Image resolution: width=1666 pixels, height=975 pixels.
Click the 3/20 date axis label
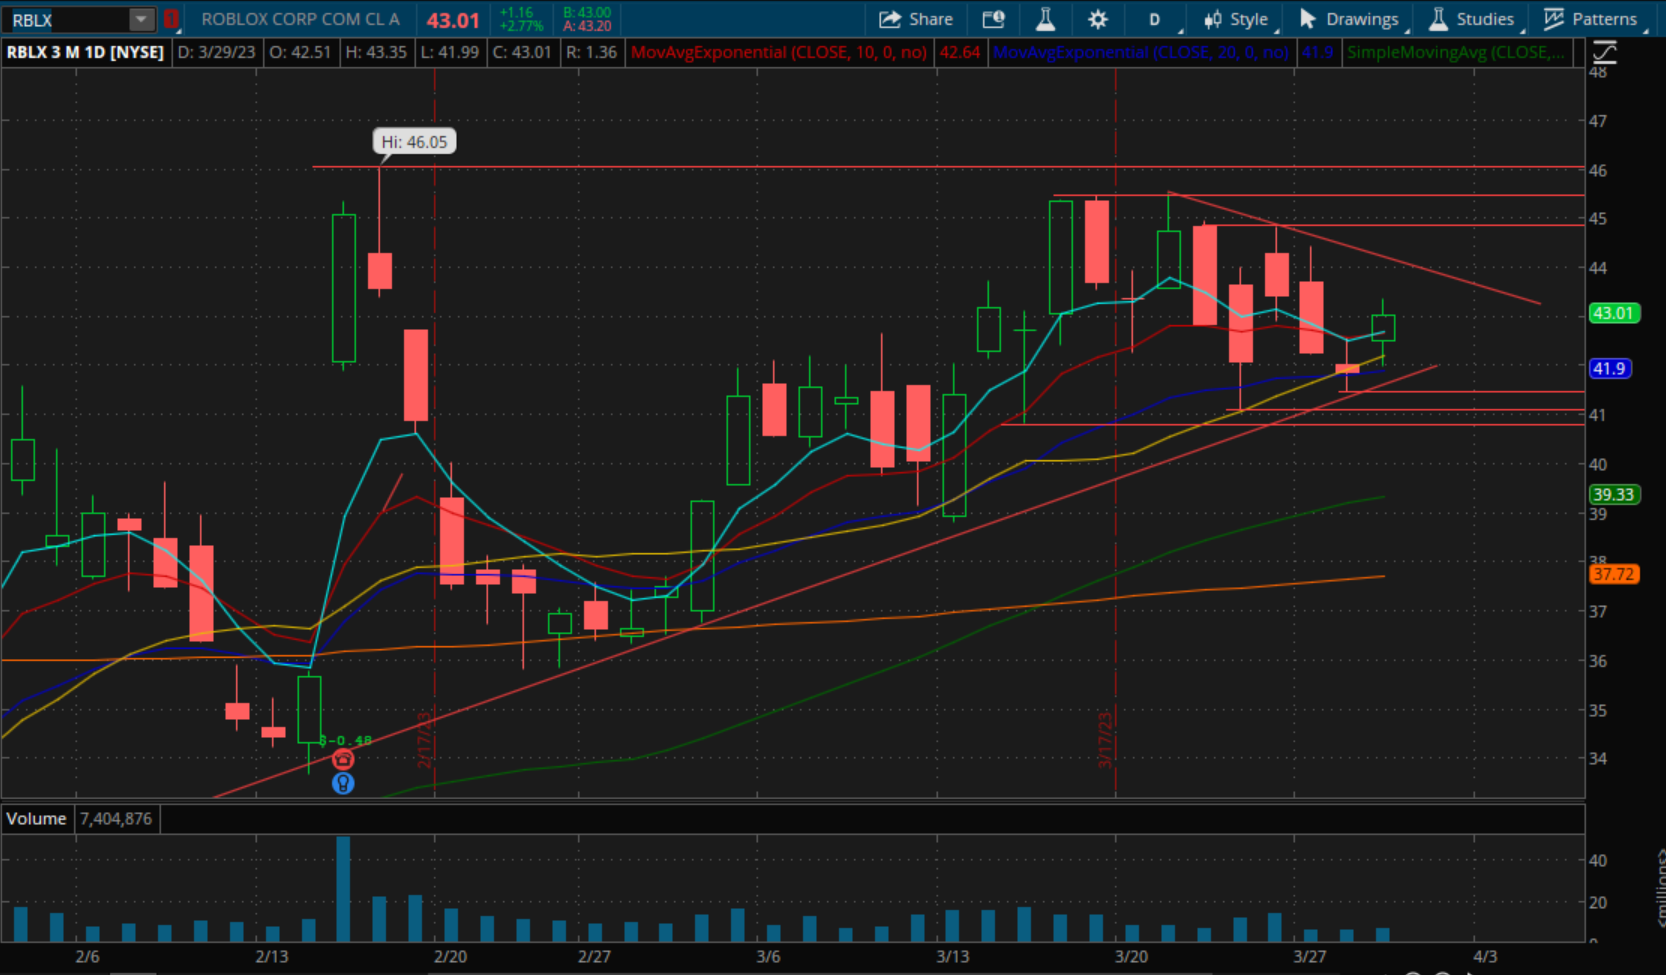coord(1132,956)
